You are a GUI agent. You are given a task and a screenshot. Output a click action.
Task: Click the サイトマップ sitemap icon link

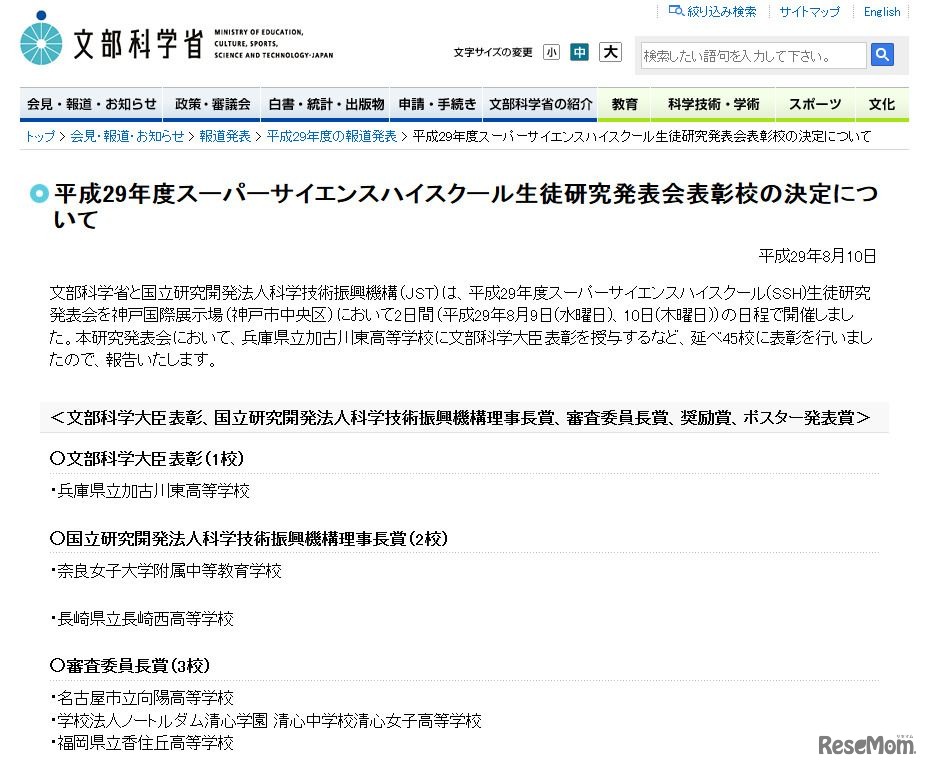[808, 11]
